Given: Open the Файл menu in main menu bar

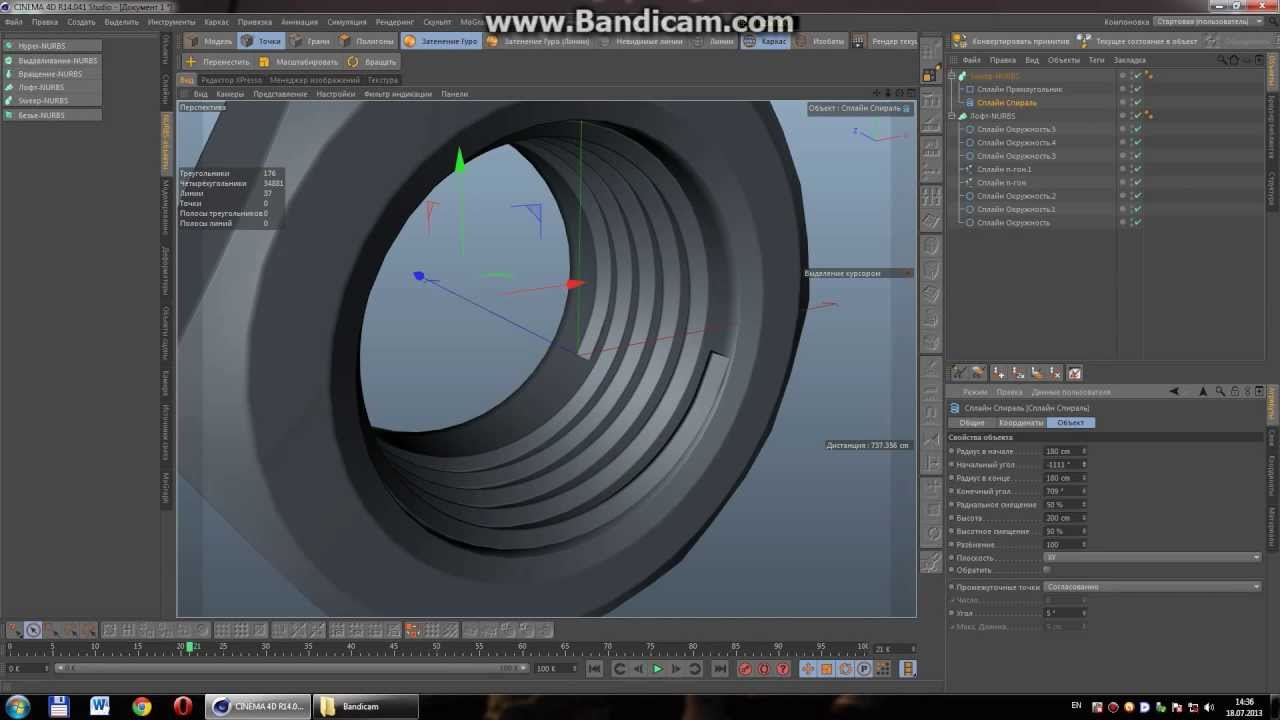Looking at the screenshot, I should pyautogui.click(x=13, y=21).
